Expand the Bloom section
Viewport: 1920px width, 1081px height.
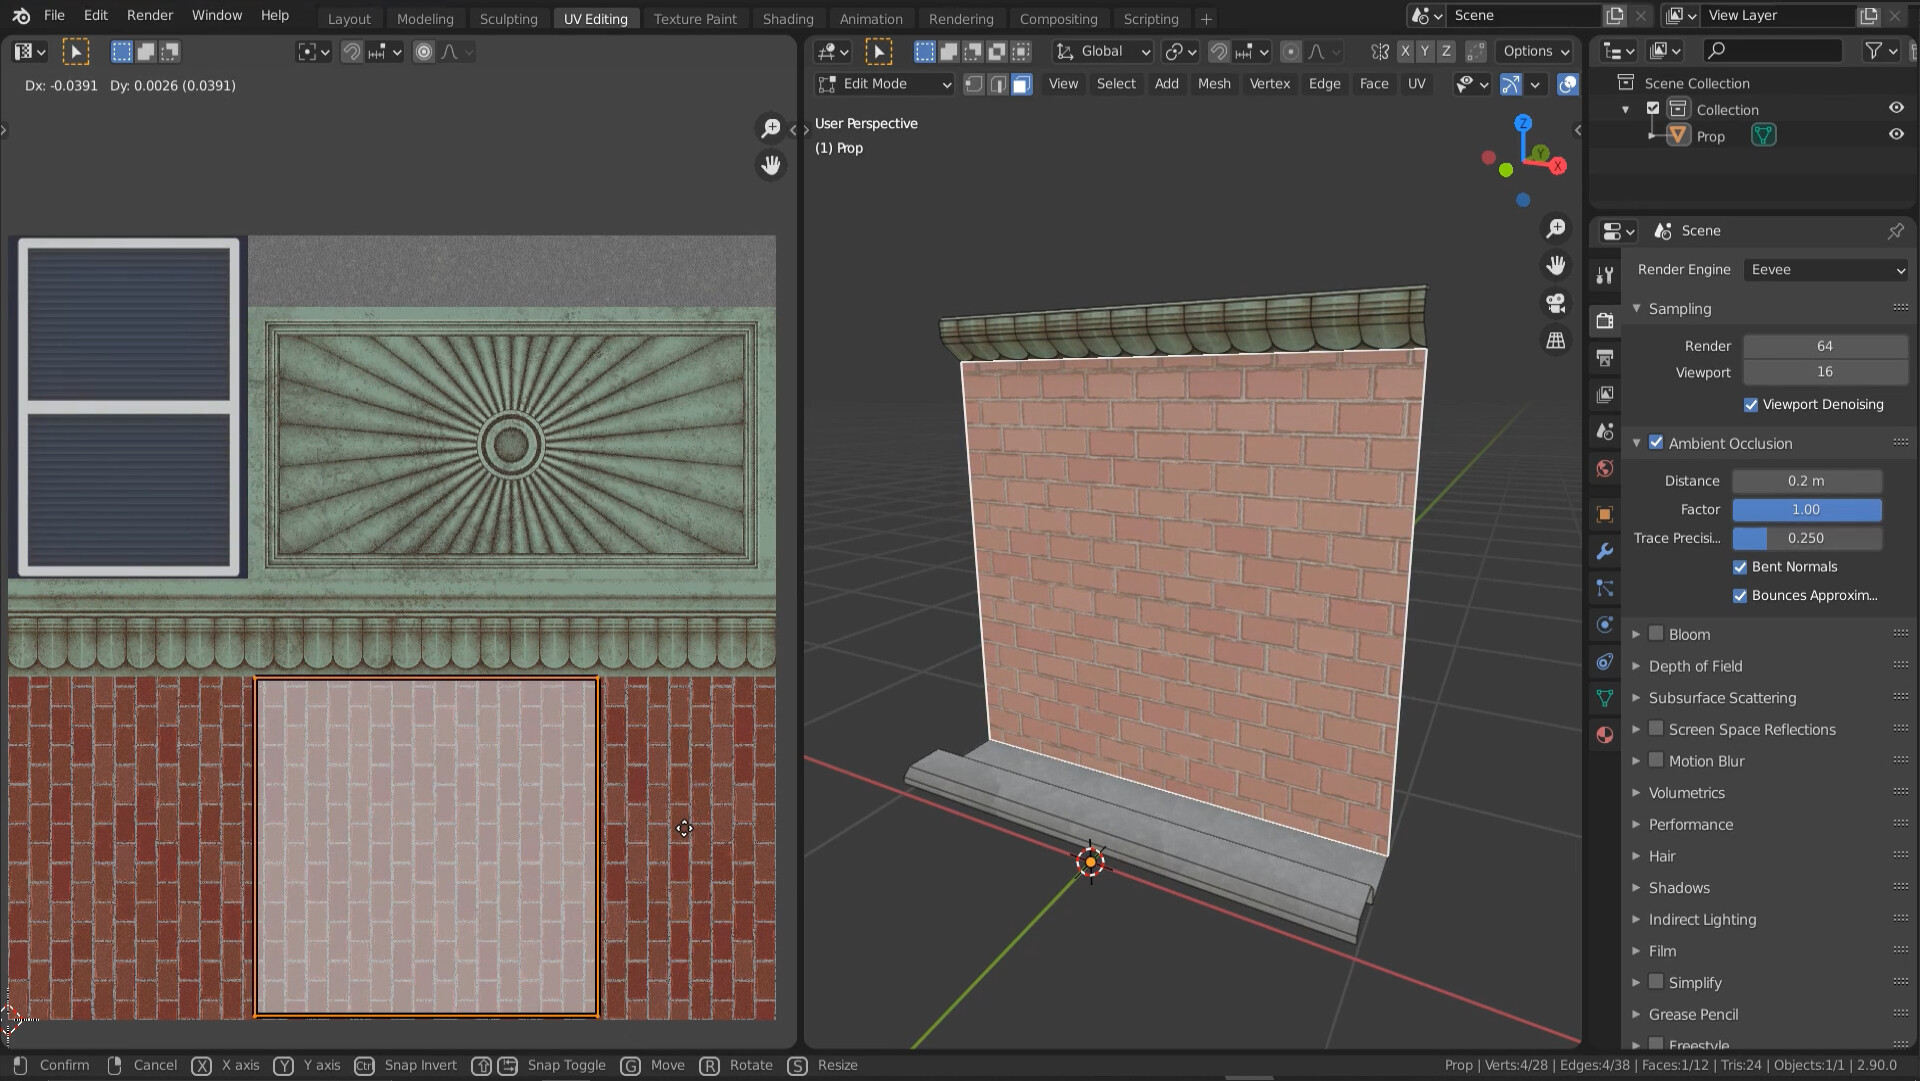tap(1638, 633)
